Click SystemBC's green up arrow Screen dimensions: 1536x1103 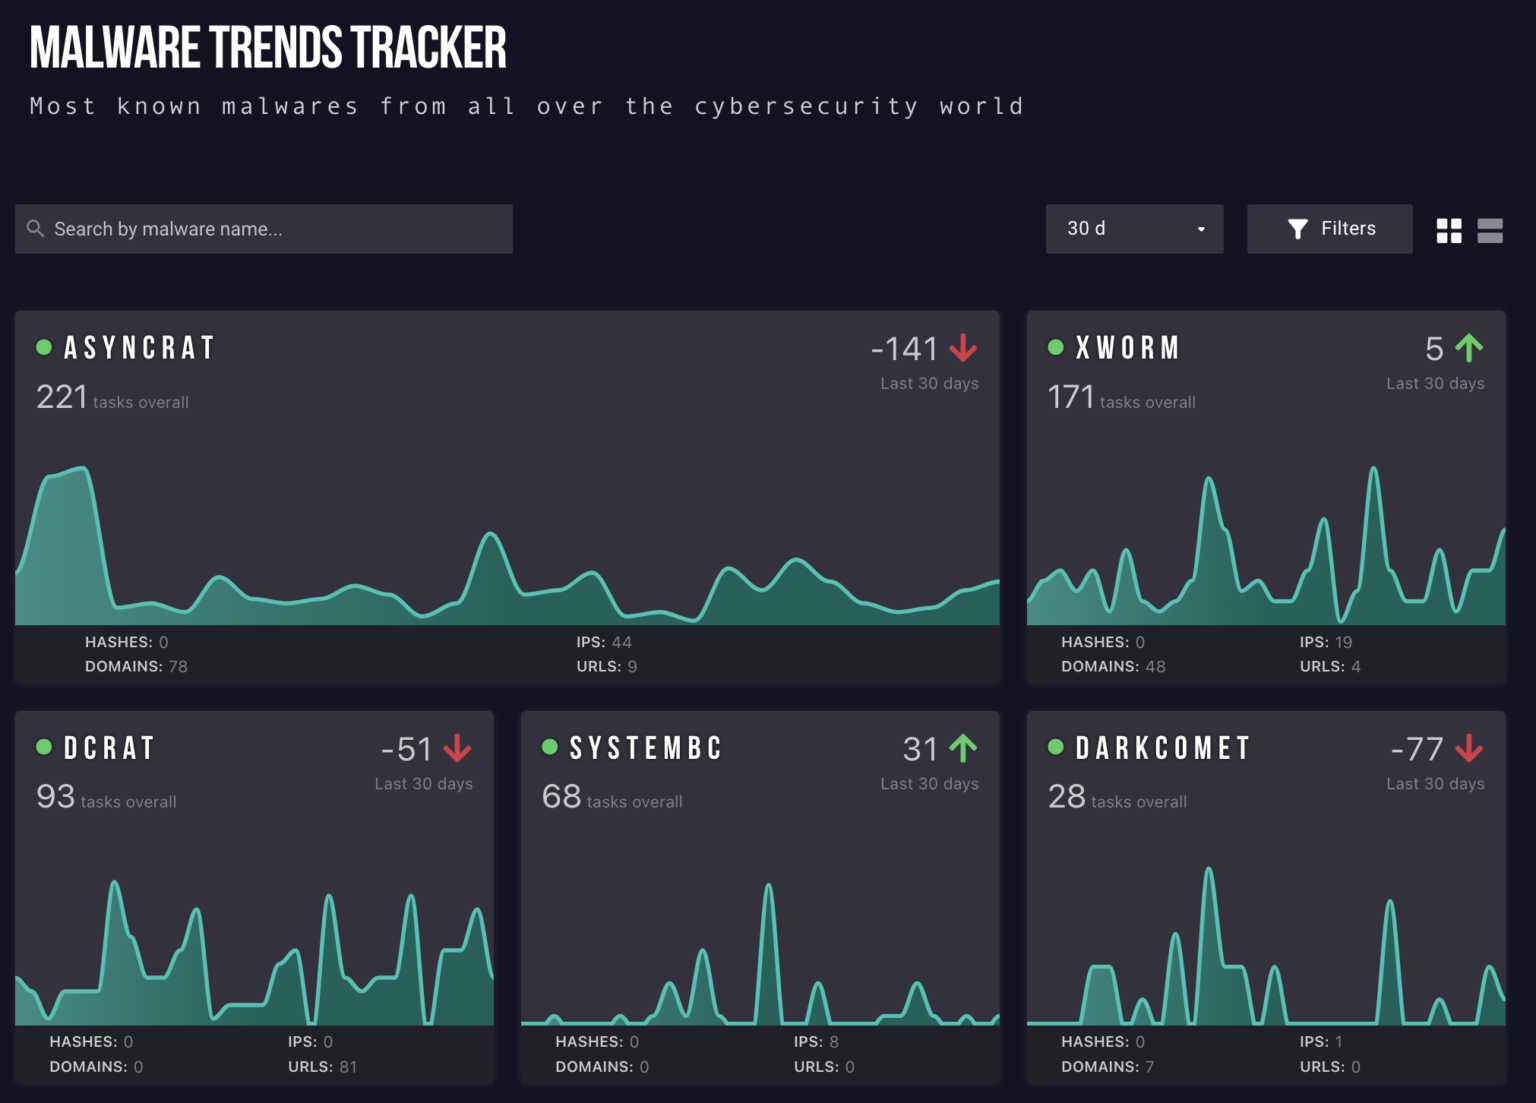point(963,748)
